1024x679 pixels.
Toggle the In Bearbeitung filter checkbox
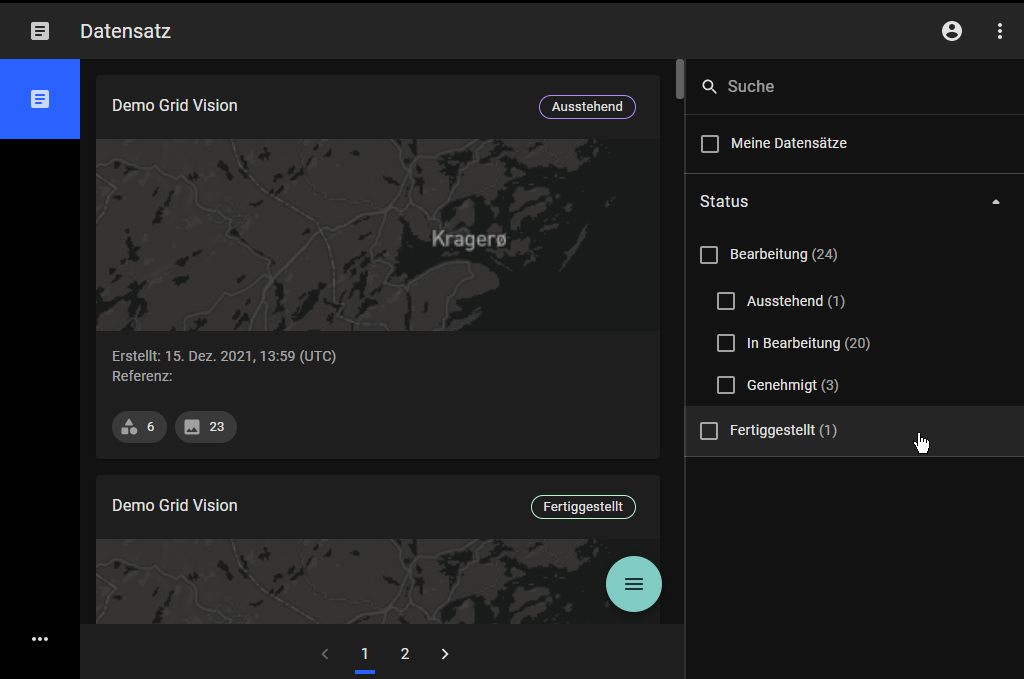click(x=726, y=343)
